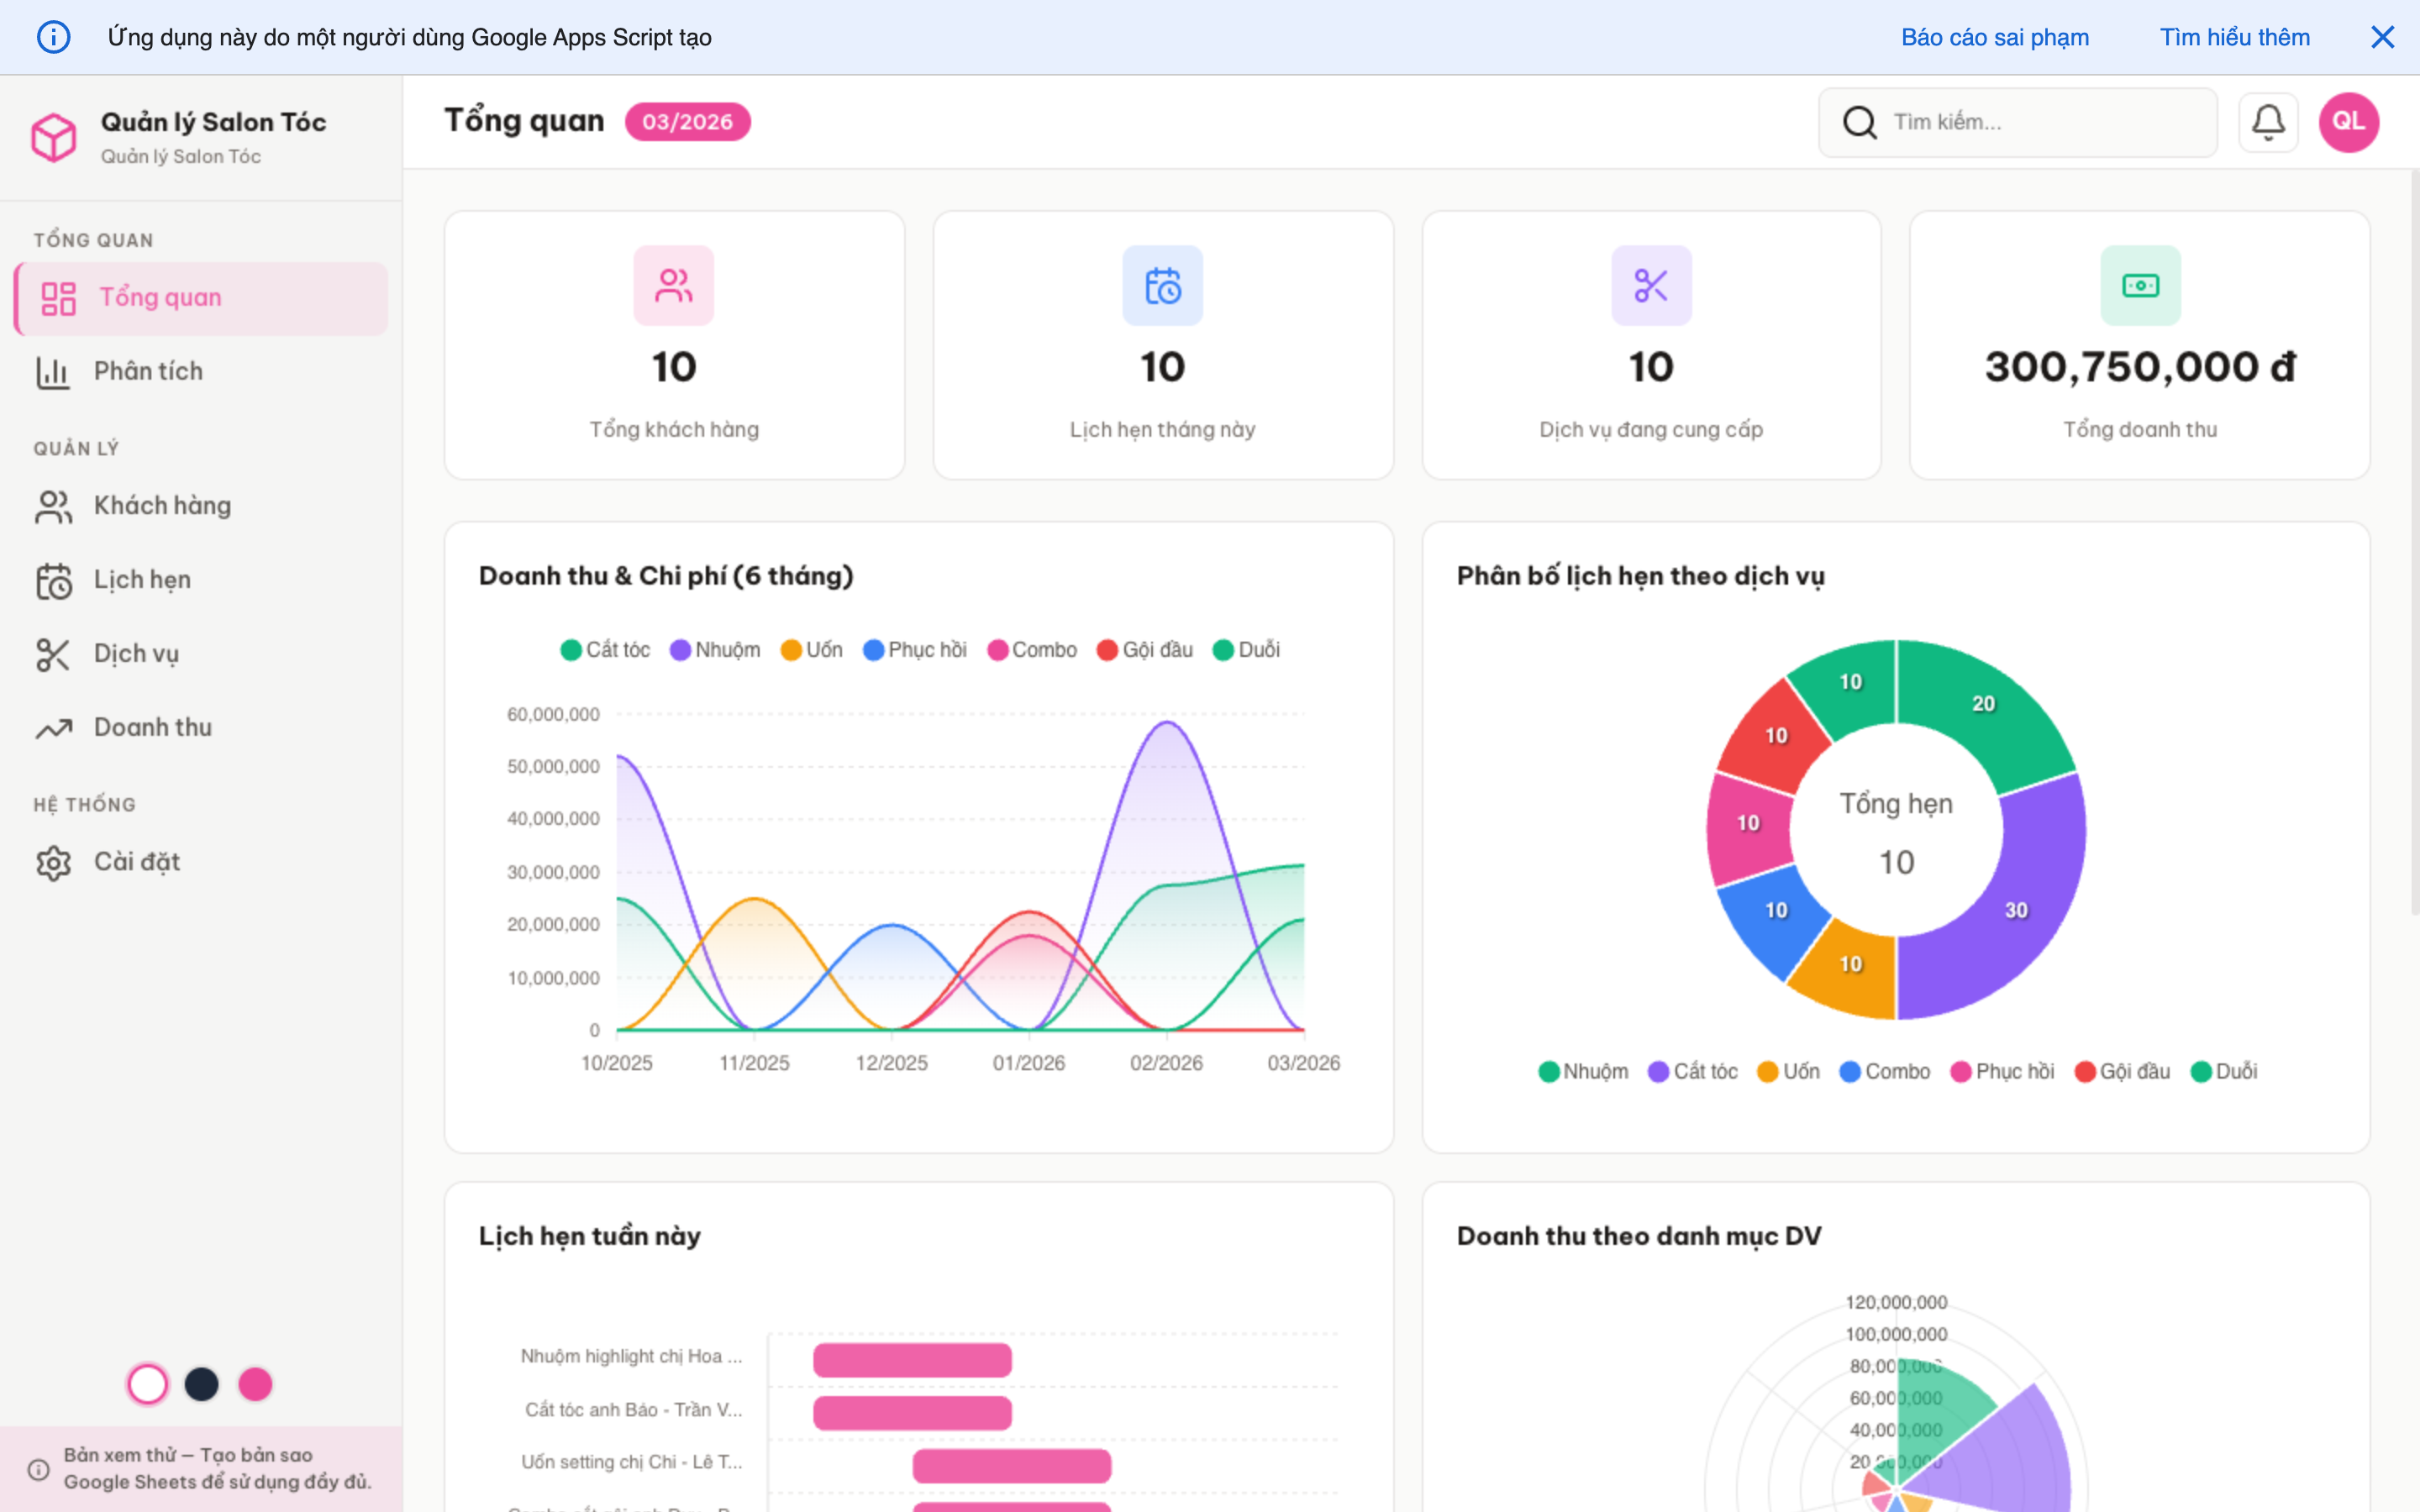Click the Salon Tóc cube logo
This screenshot has height=1512, width=2420.
click(54, 137)
